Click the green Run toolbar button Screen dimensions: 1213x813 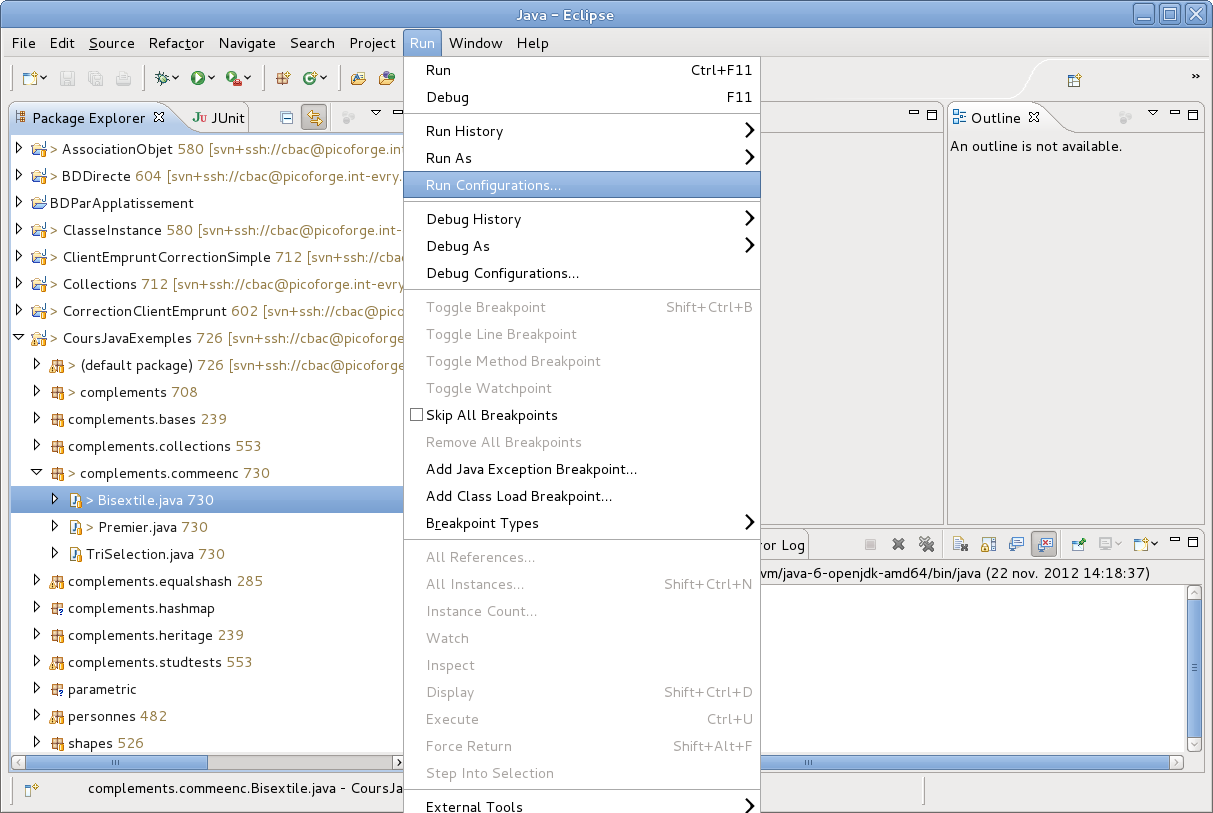(x=198, y=78)
